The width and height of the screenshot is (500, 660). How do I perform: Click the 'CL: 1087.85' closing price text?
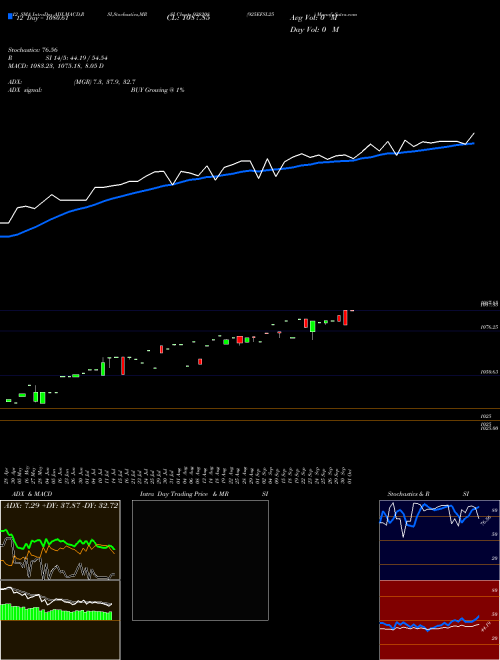pos(188,17)
